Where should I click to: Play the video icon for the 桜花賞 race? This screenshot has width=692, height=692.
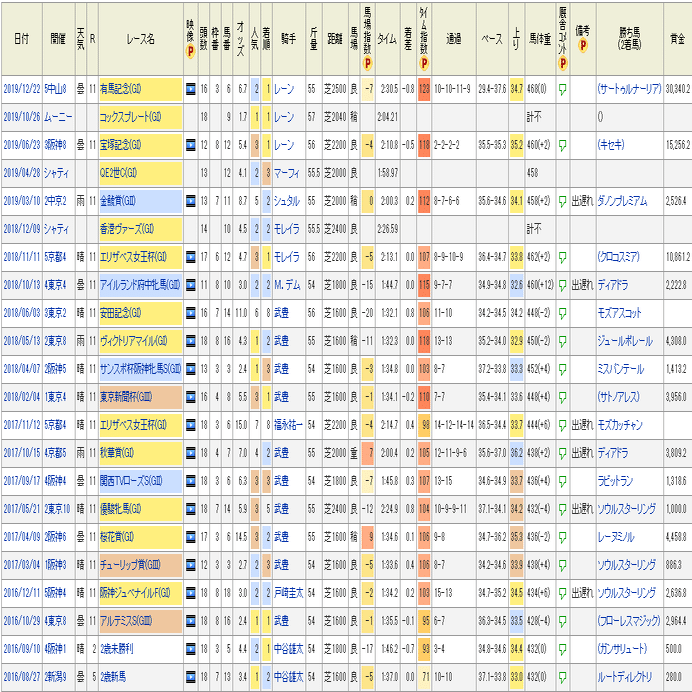pyautogui.click(x=191, y=537)
